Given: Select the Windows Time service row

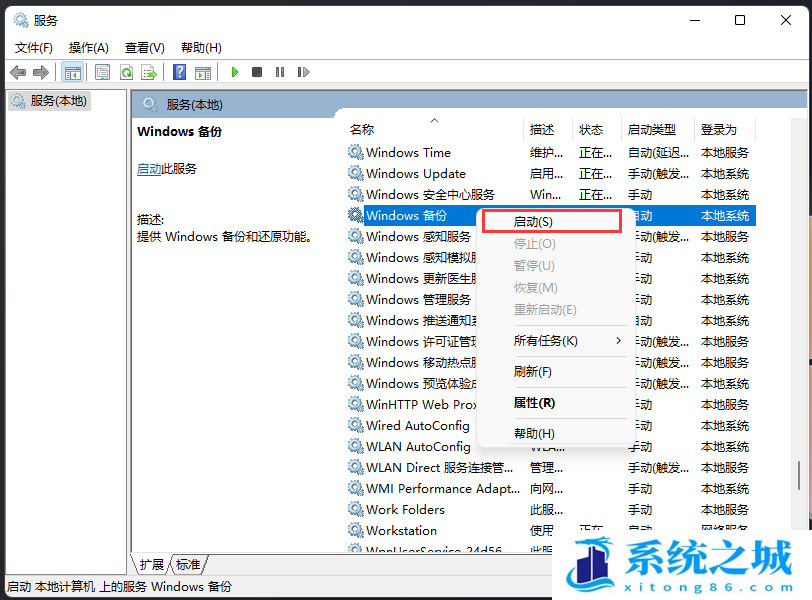Looking at the screenshot, I should coord(552,152).
